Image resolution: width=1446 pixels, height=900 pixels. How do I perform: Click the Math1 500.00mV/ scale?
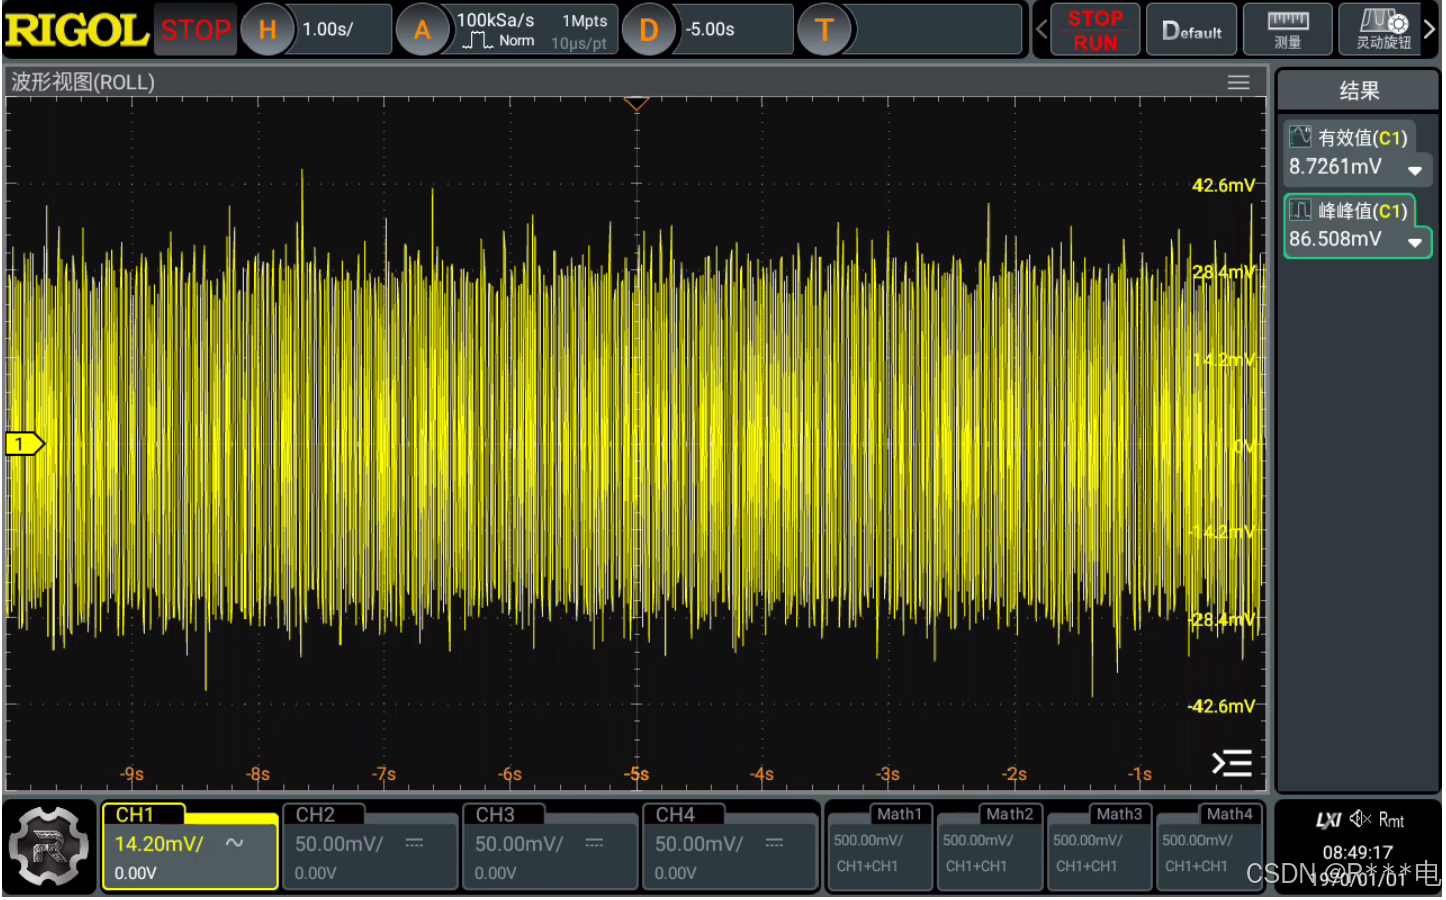tap(868, 841)
